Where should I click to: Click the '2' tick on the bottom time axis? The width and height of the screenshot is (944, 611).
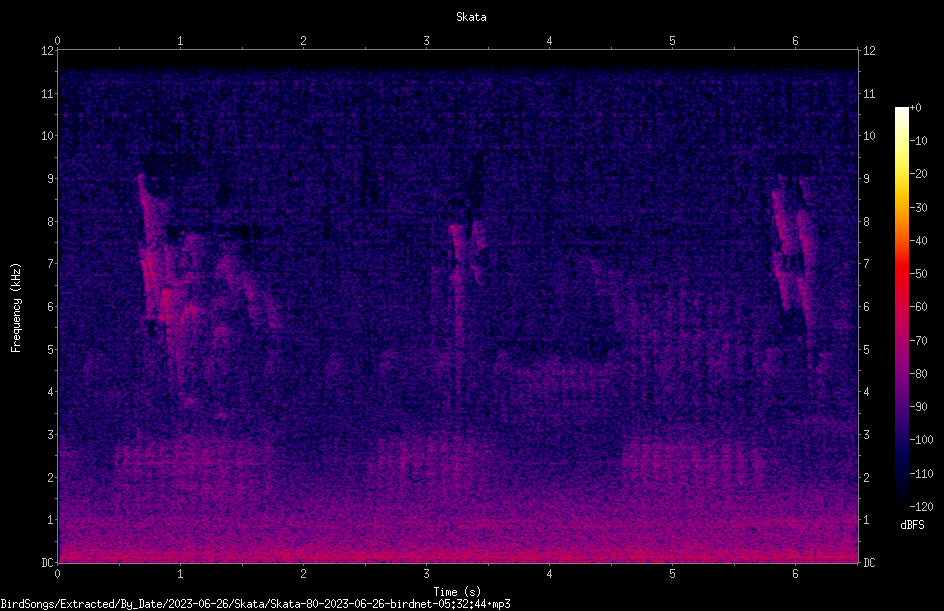click(x=303, y=574)
